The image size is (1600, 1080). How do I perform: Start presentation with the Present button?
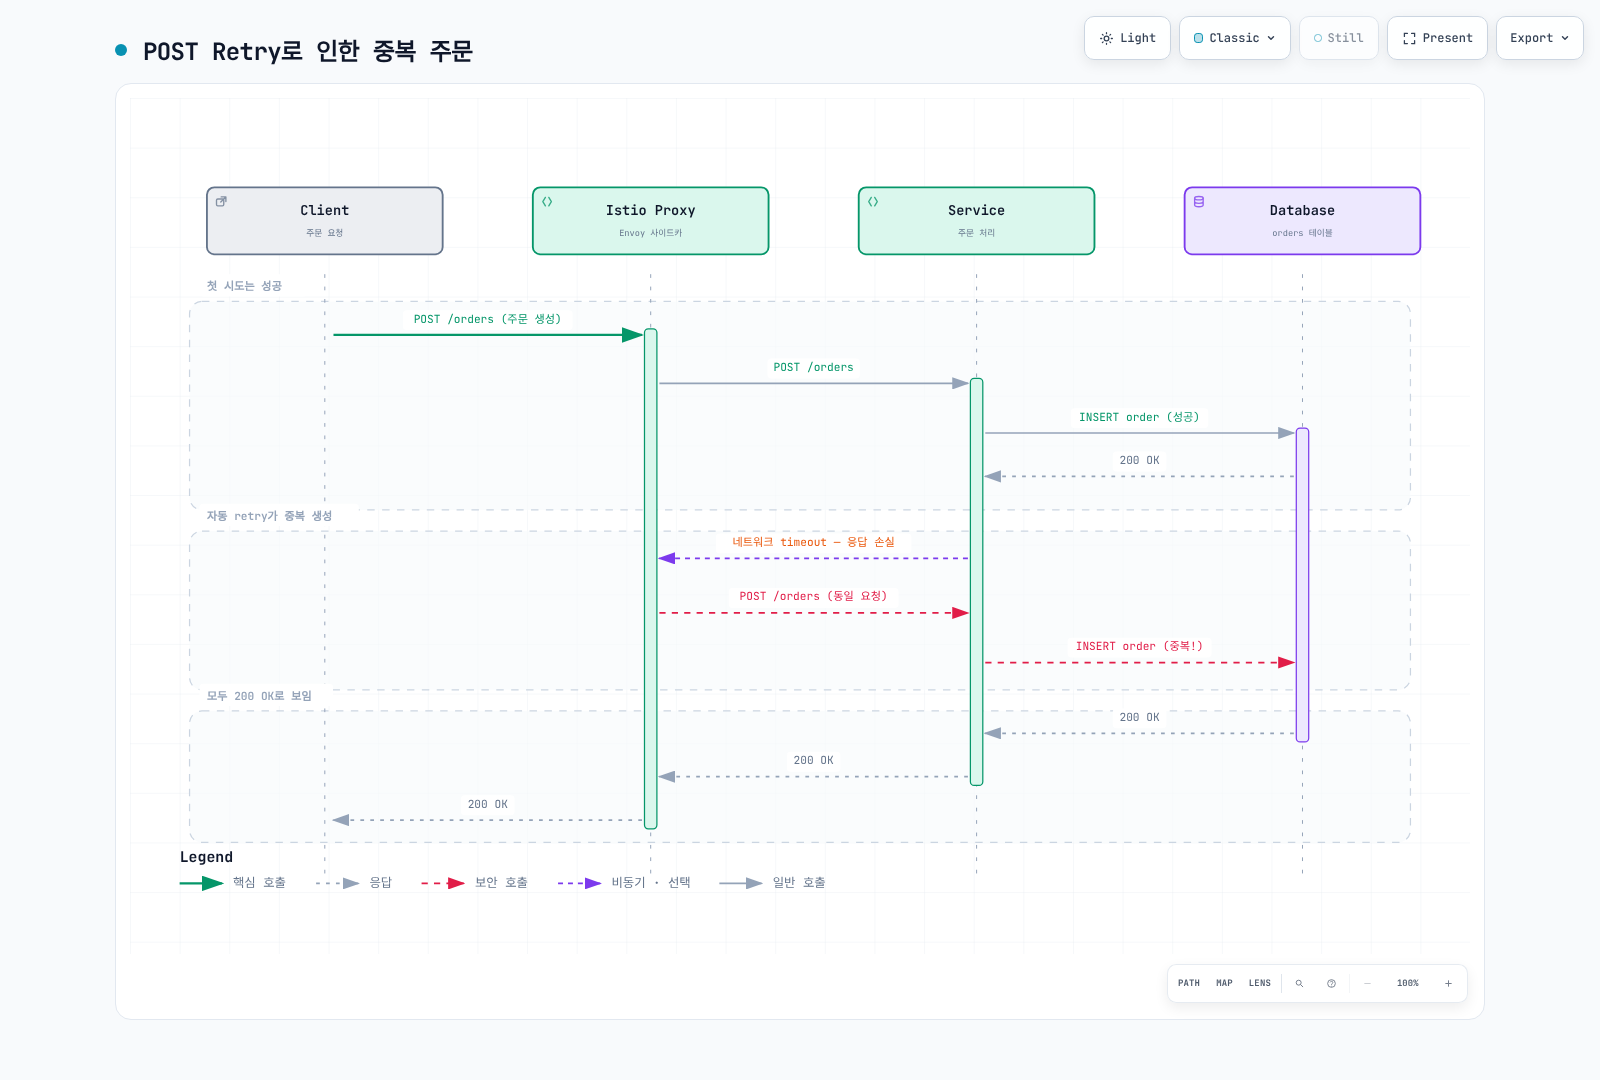pyautogui.click(x=1437, y=38)
